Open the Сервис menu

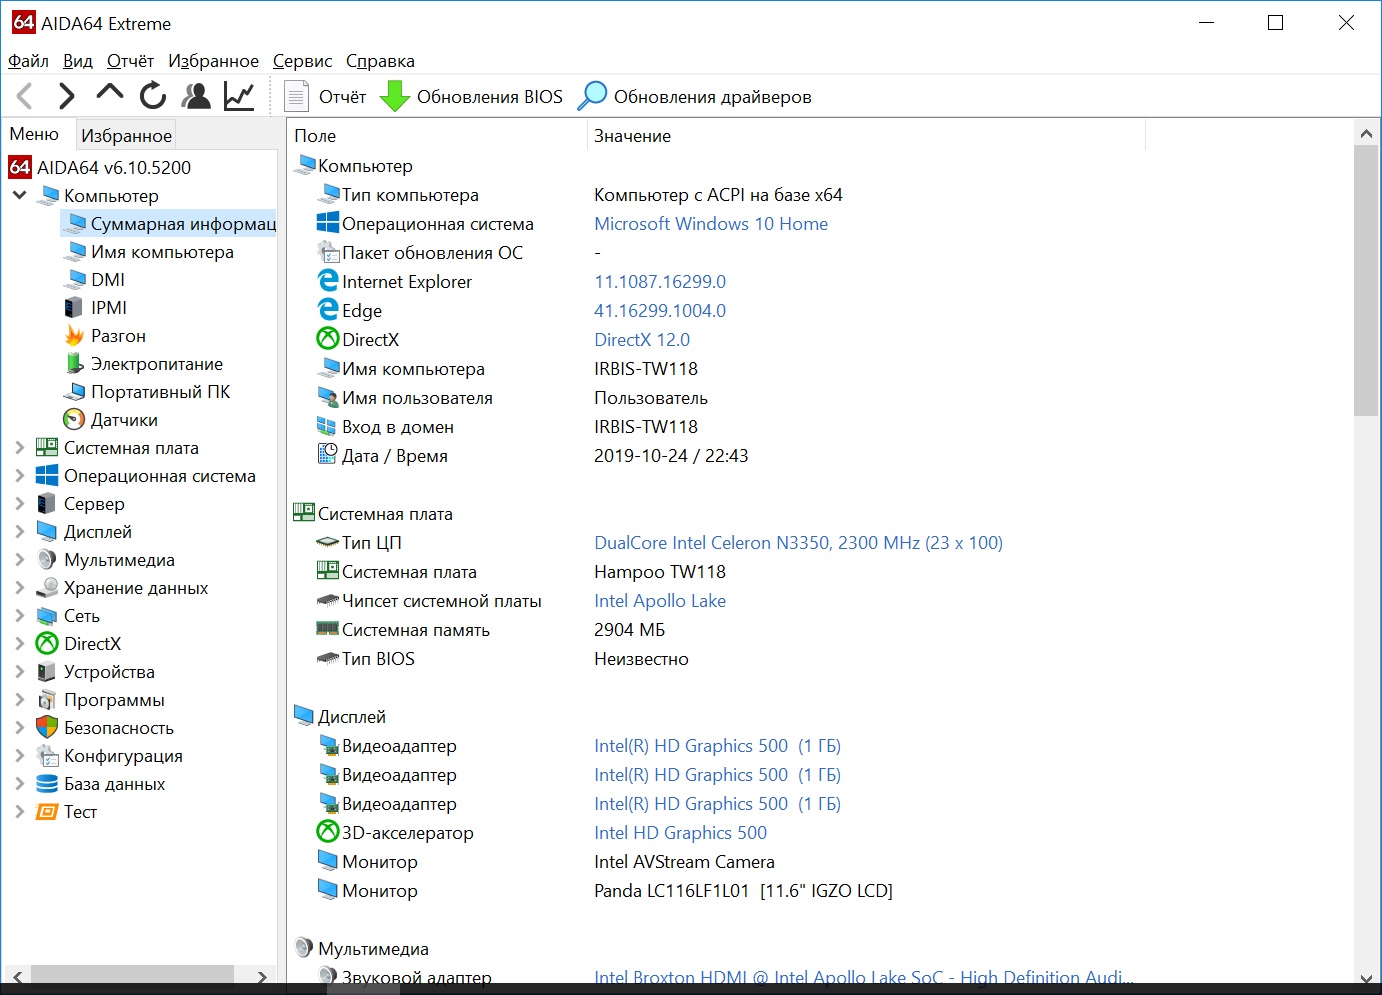pyautogui.click(x=302, y=61)
